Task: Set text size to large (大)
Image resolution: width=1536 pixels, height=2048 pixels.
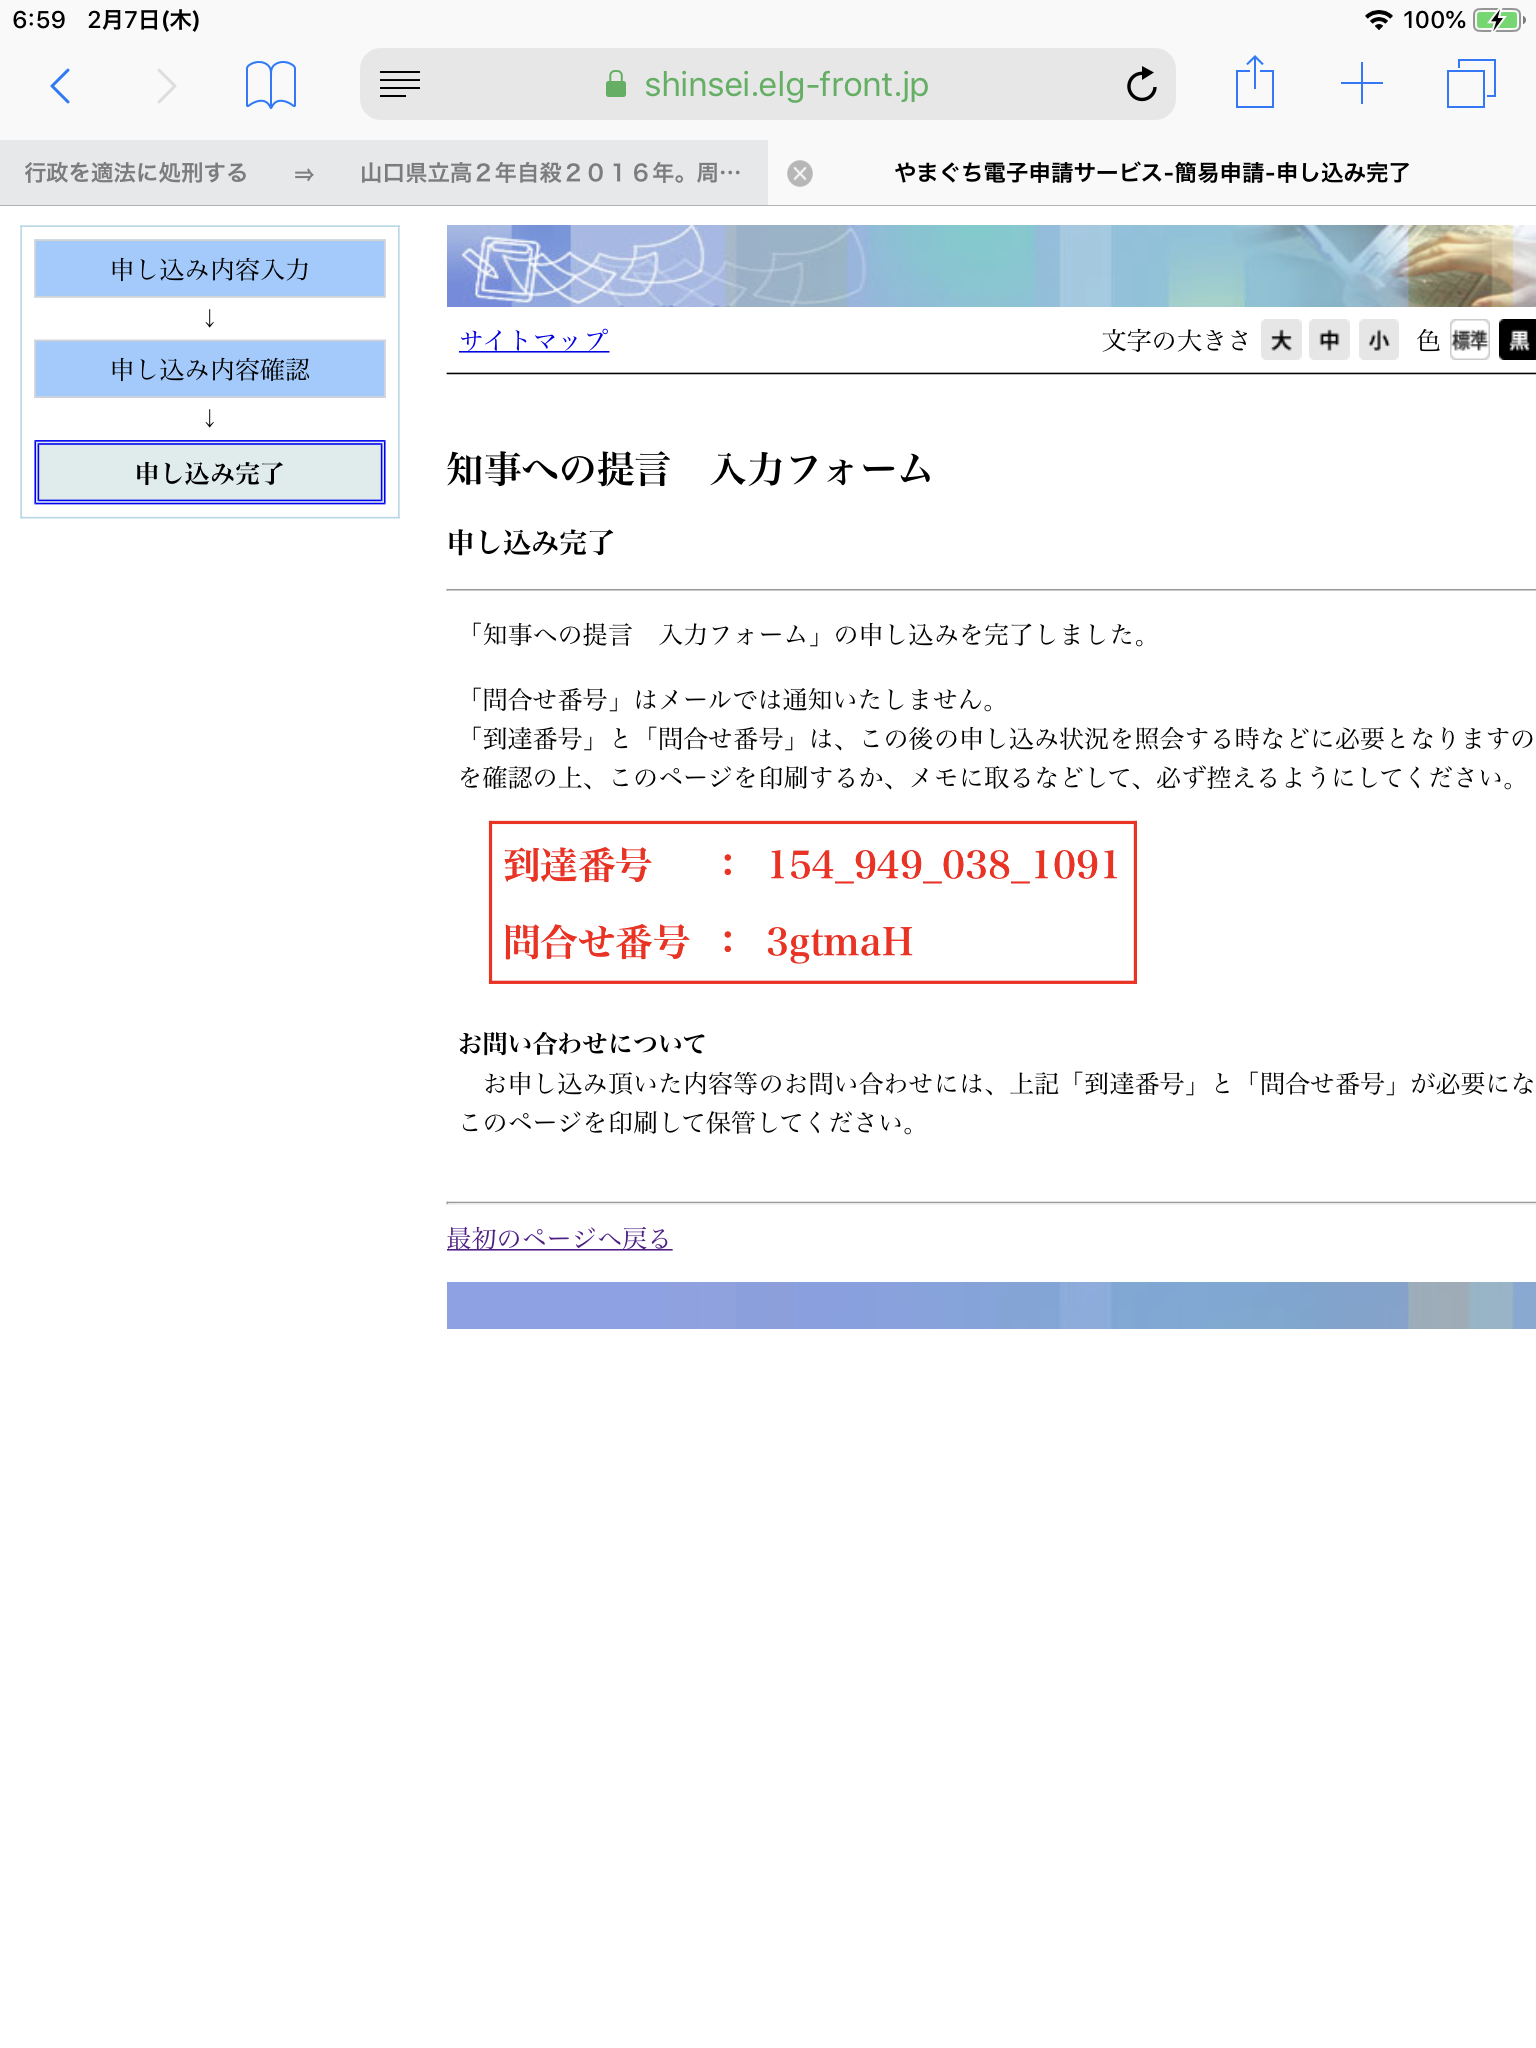Action: click(x=1281, y=341)
